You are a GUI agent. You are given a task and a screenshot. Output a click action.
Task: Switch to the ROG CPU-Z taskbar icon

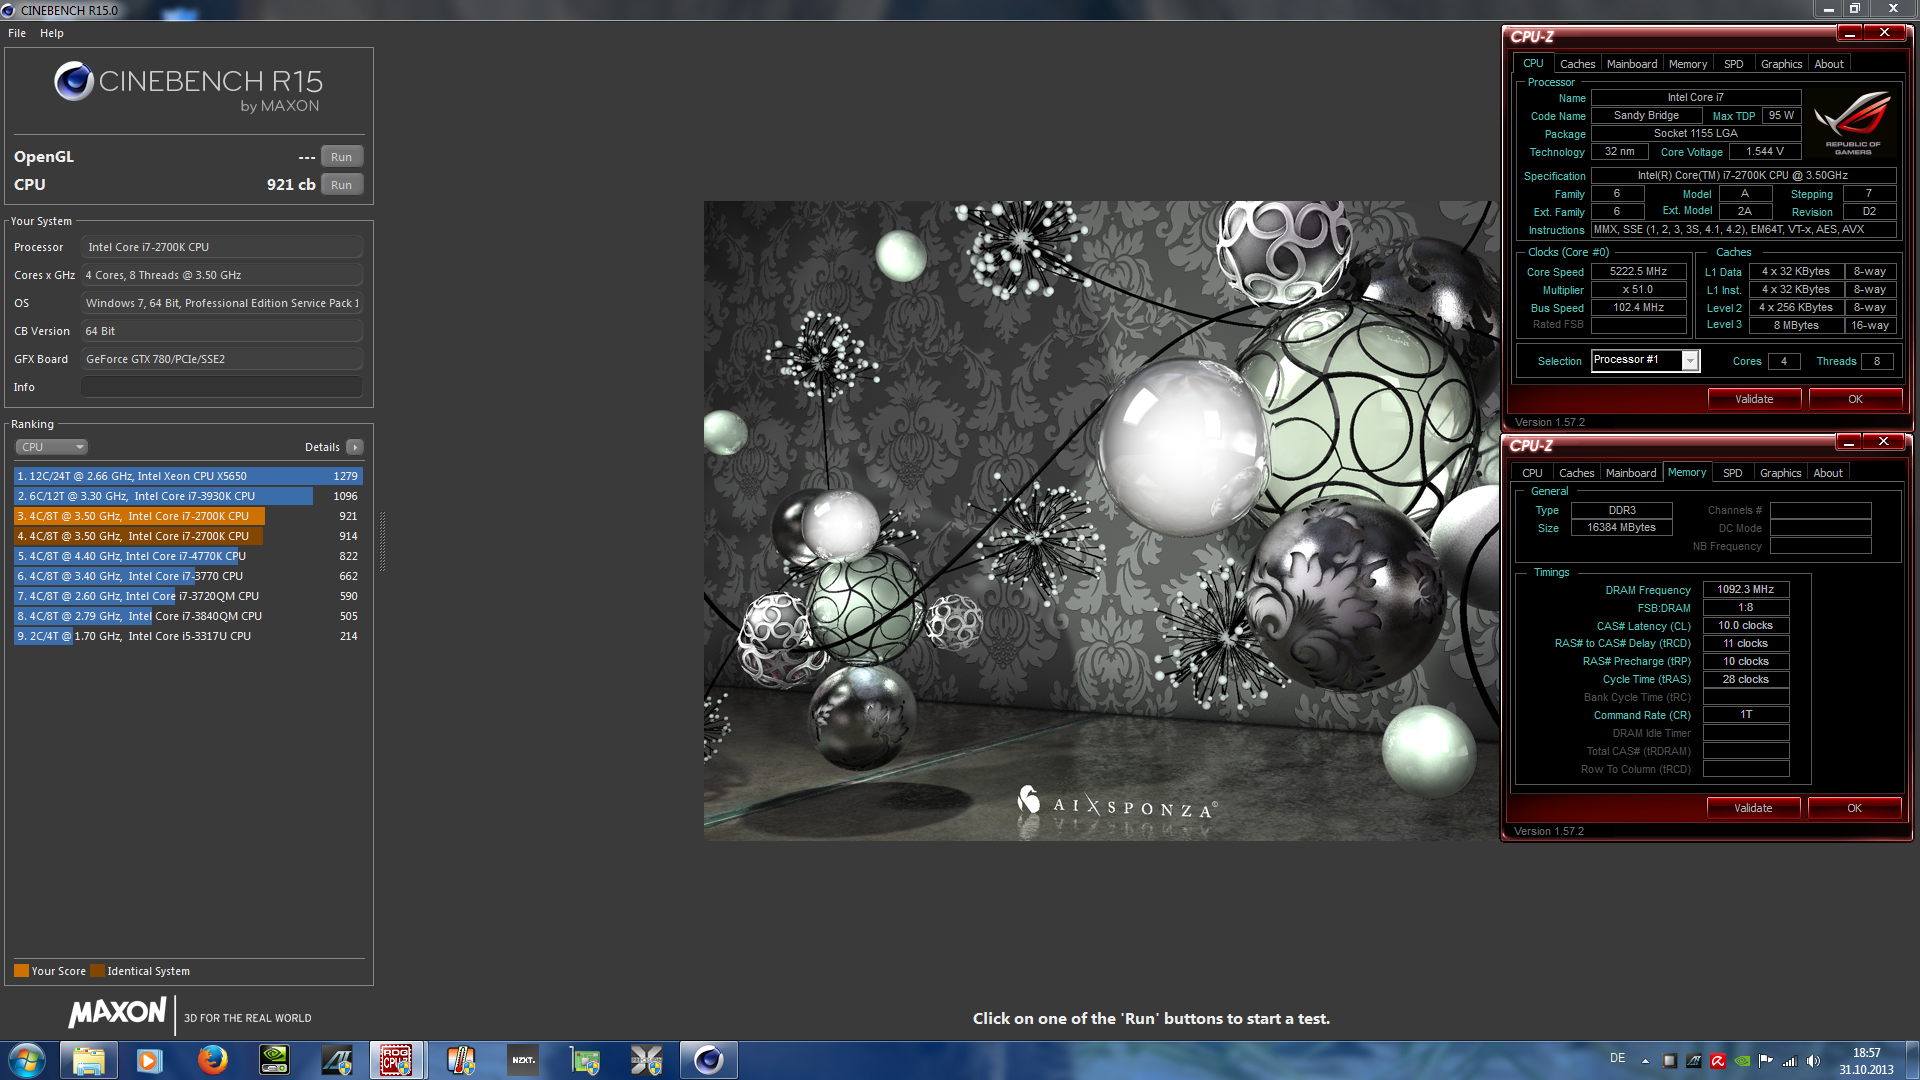pos(397,1060)
